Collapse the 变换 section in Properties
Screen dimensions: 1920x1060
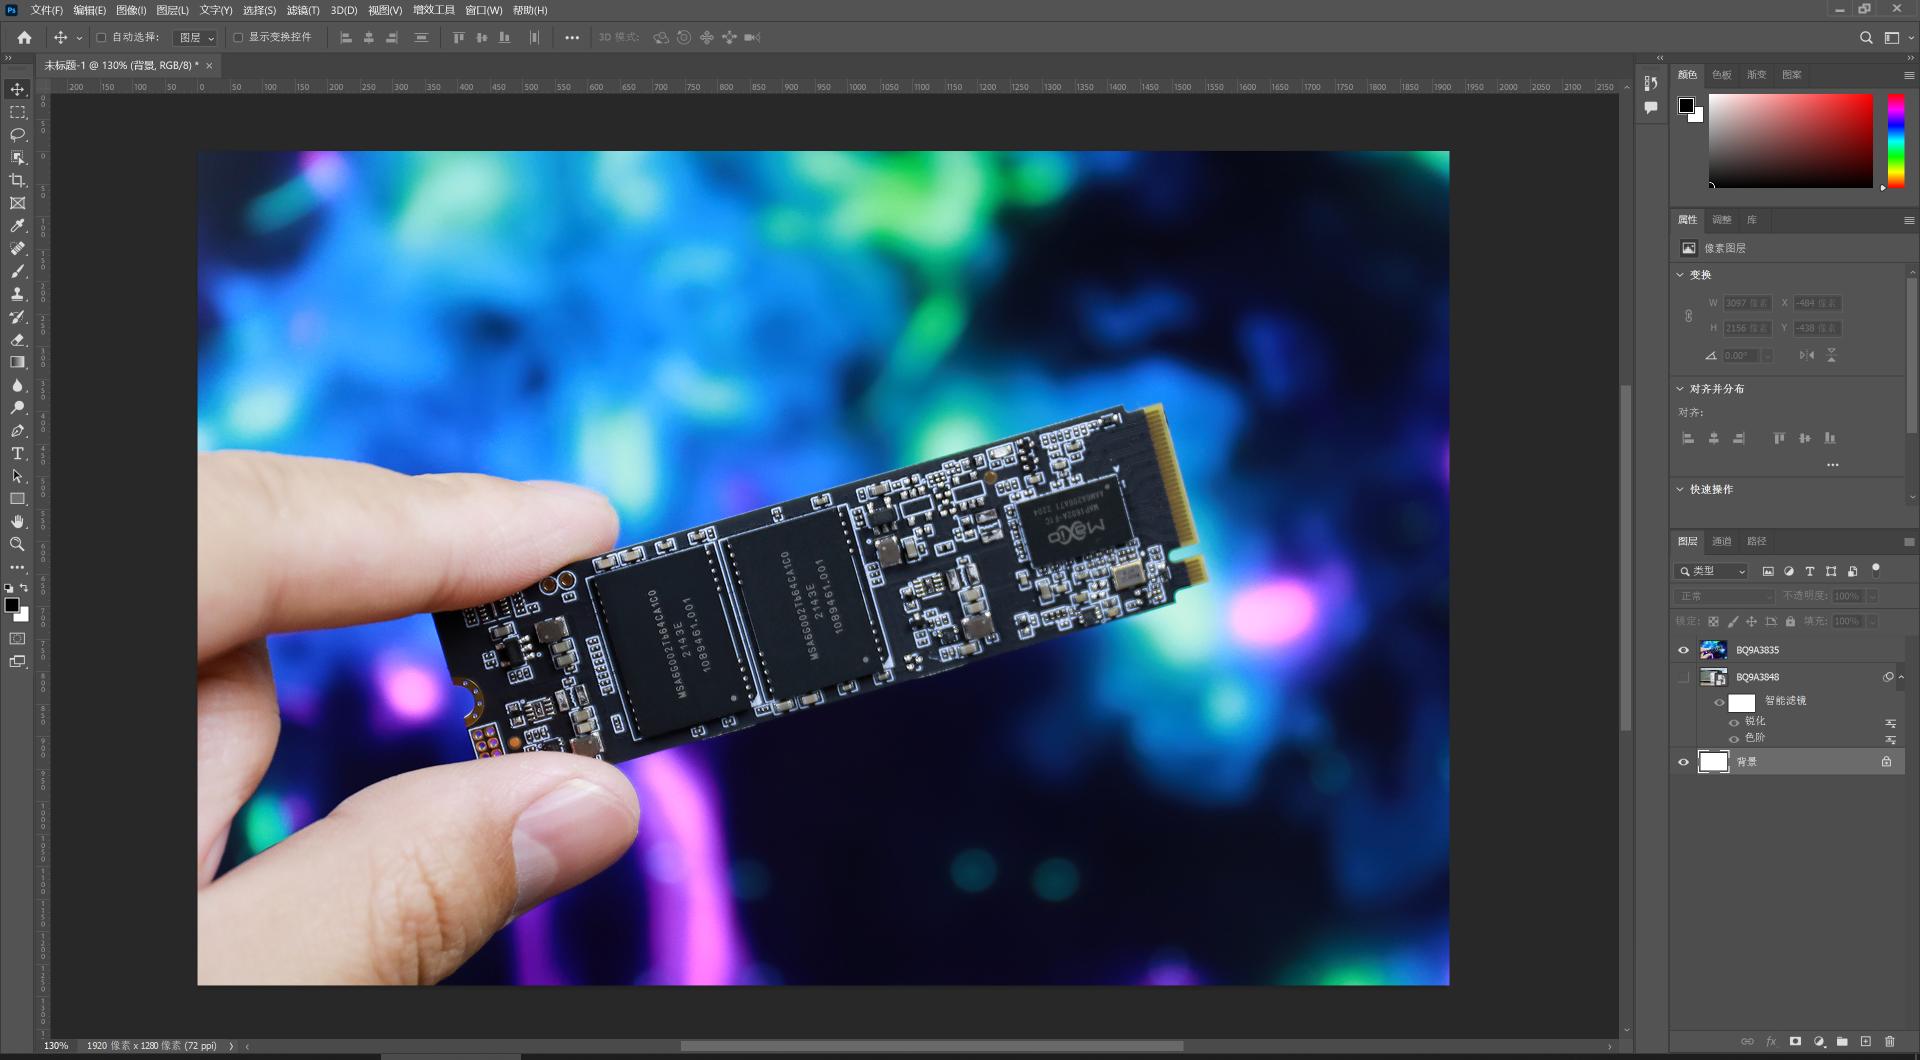(1680, 274)
